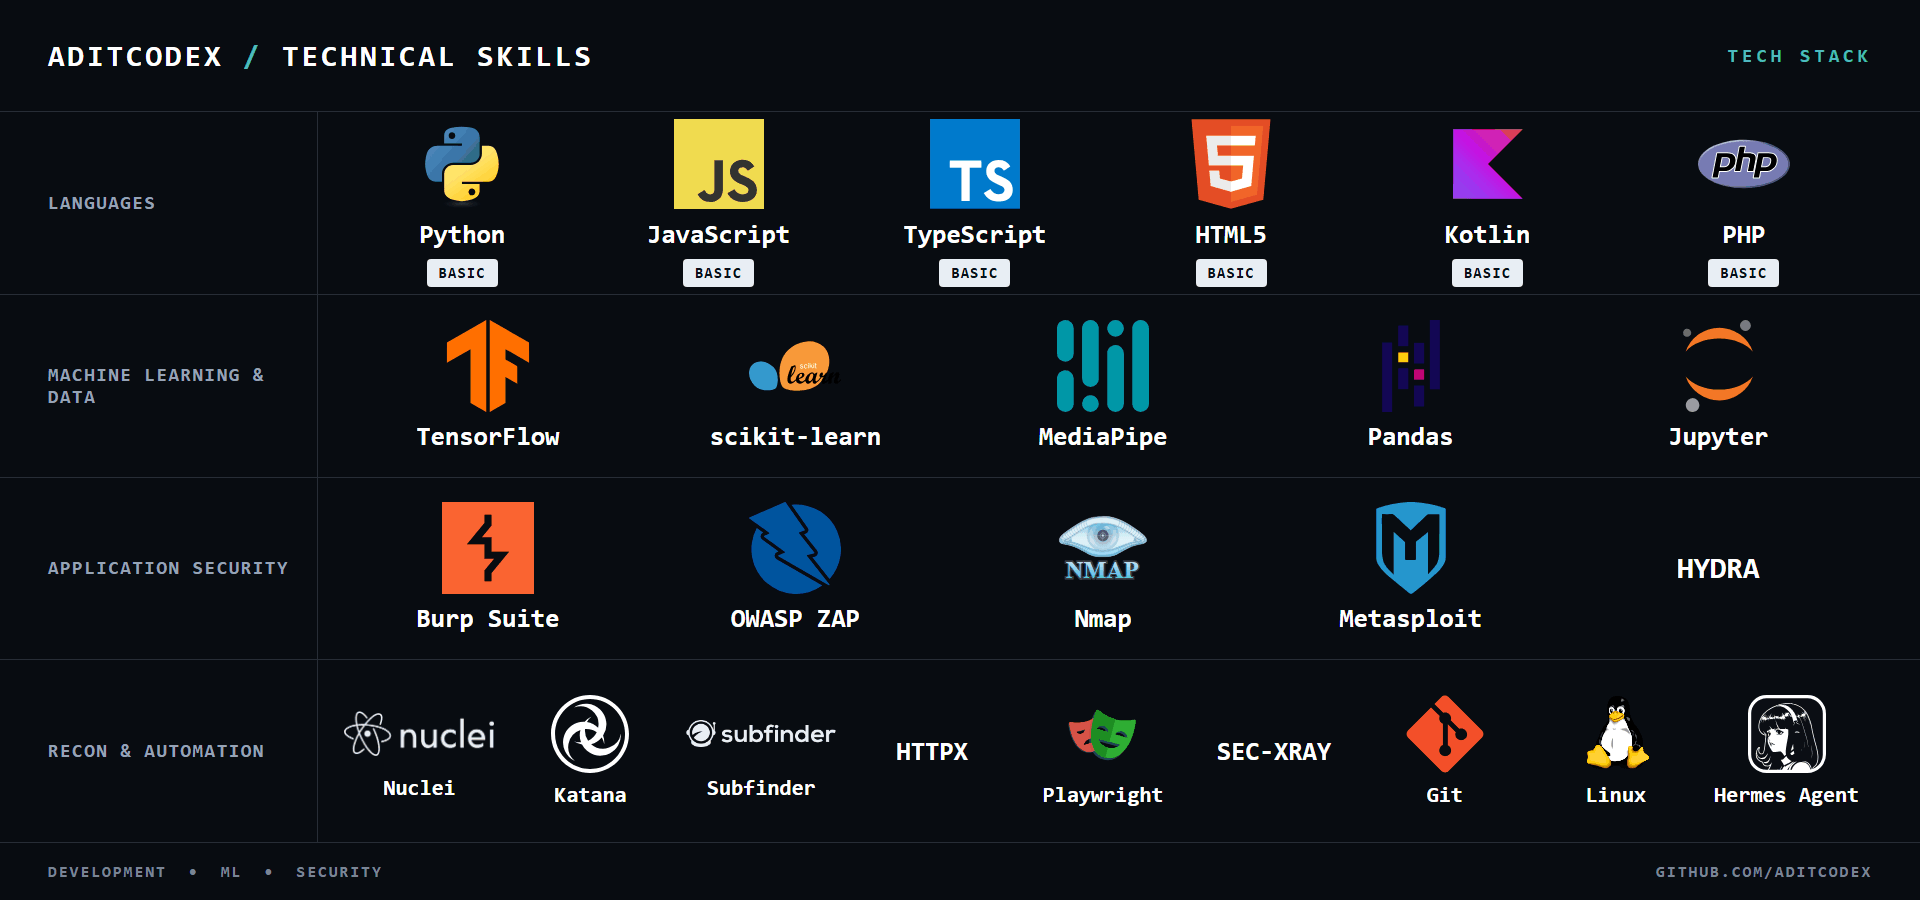The height and width of the screenshot is (900, 1920).
Task: Click the SECURITY footer text
Action: 339,872
